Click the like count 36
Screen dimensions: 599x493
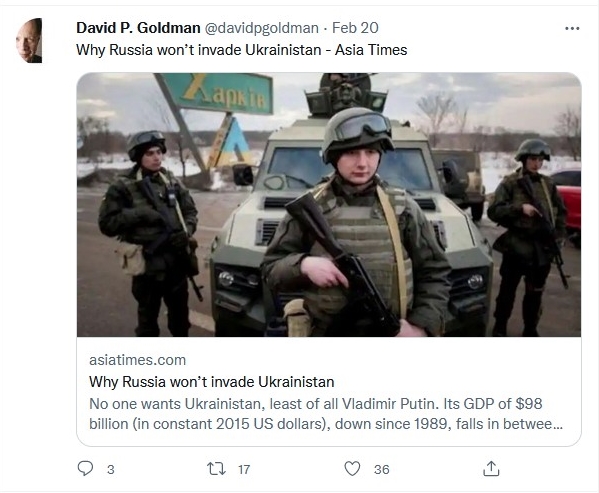coord(382,470)
